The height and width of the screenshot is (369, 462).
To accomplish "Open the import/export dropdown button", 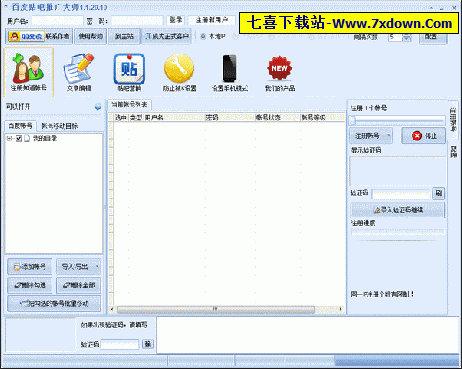I will coord(79,267).
